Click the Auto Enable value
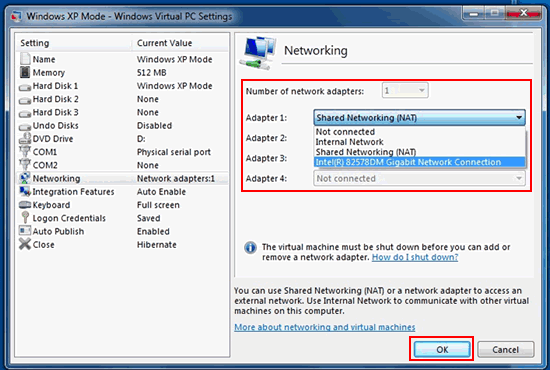This screenshot has width=550, height=370. 161,192
